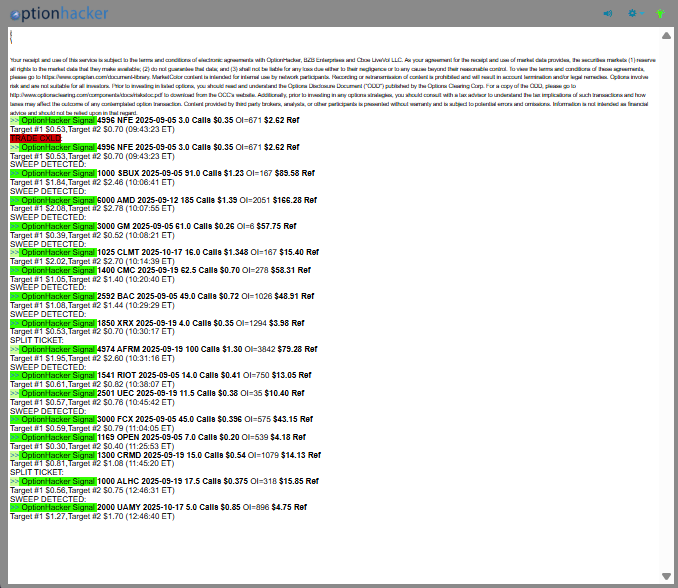Click the green connection status light icon

660,14
